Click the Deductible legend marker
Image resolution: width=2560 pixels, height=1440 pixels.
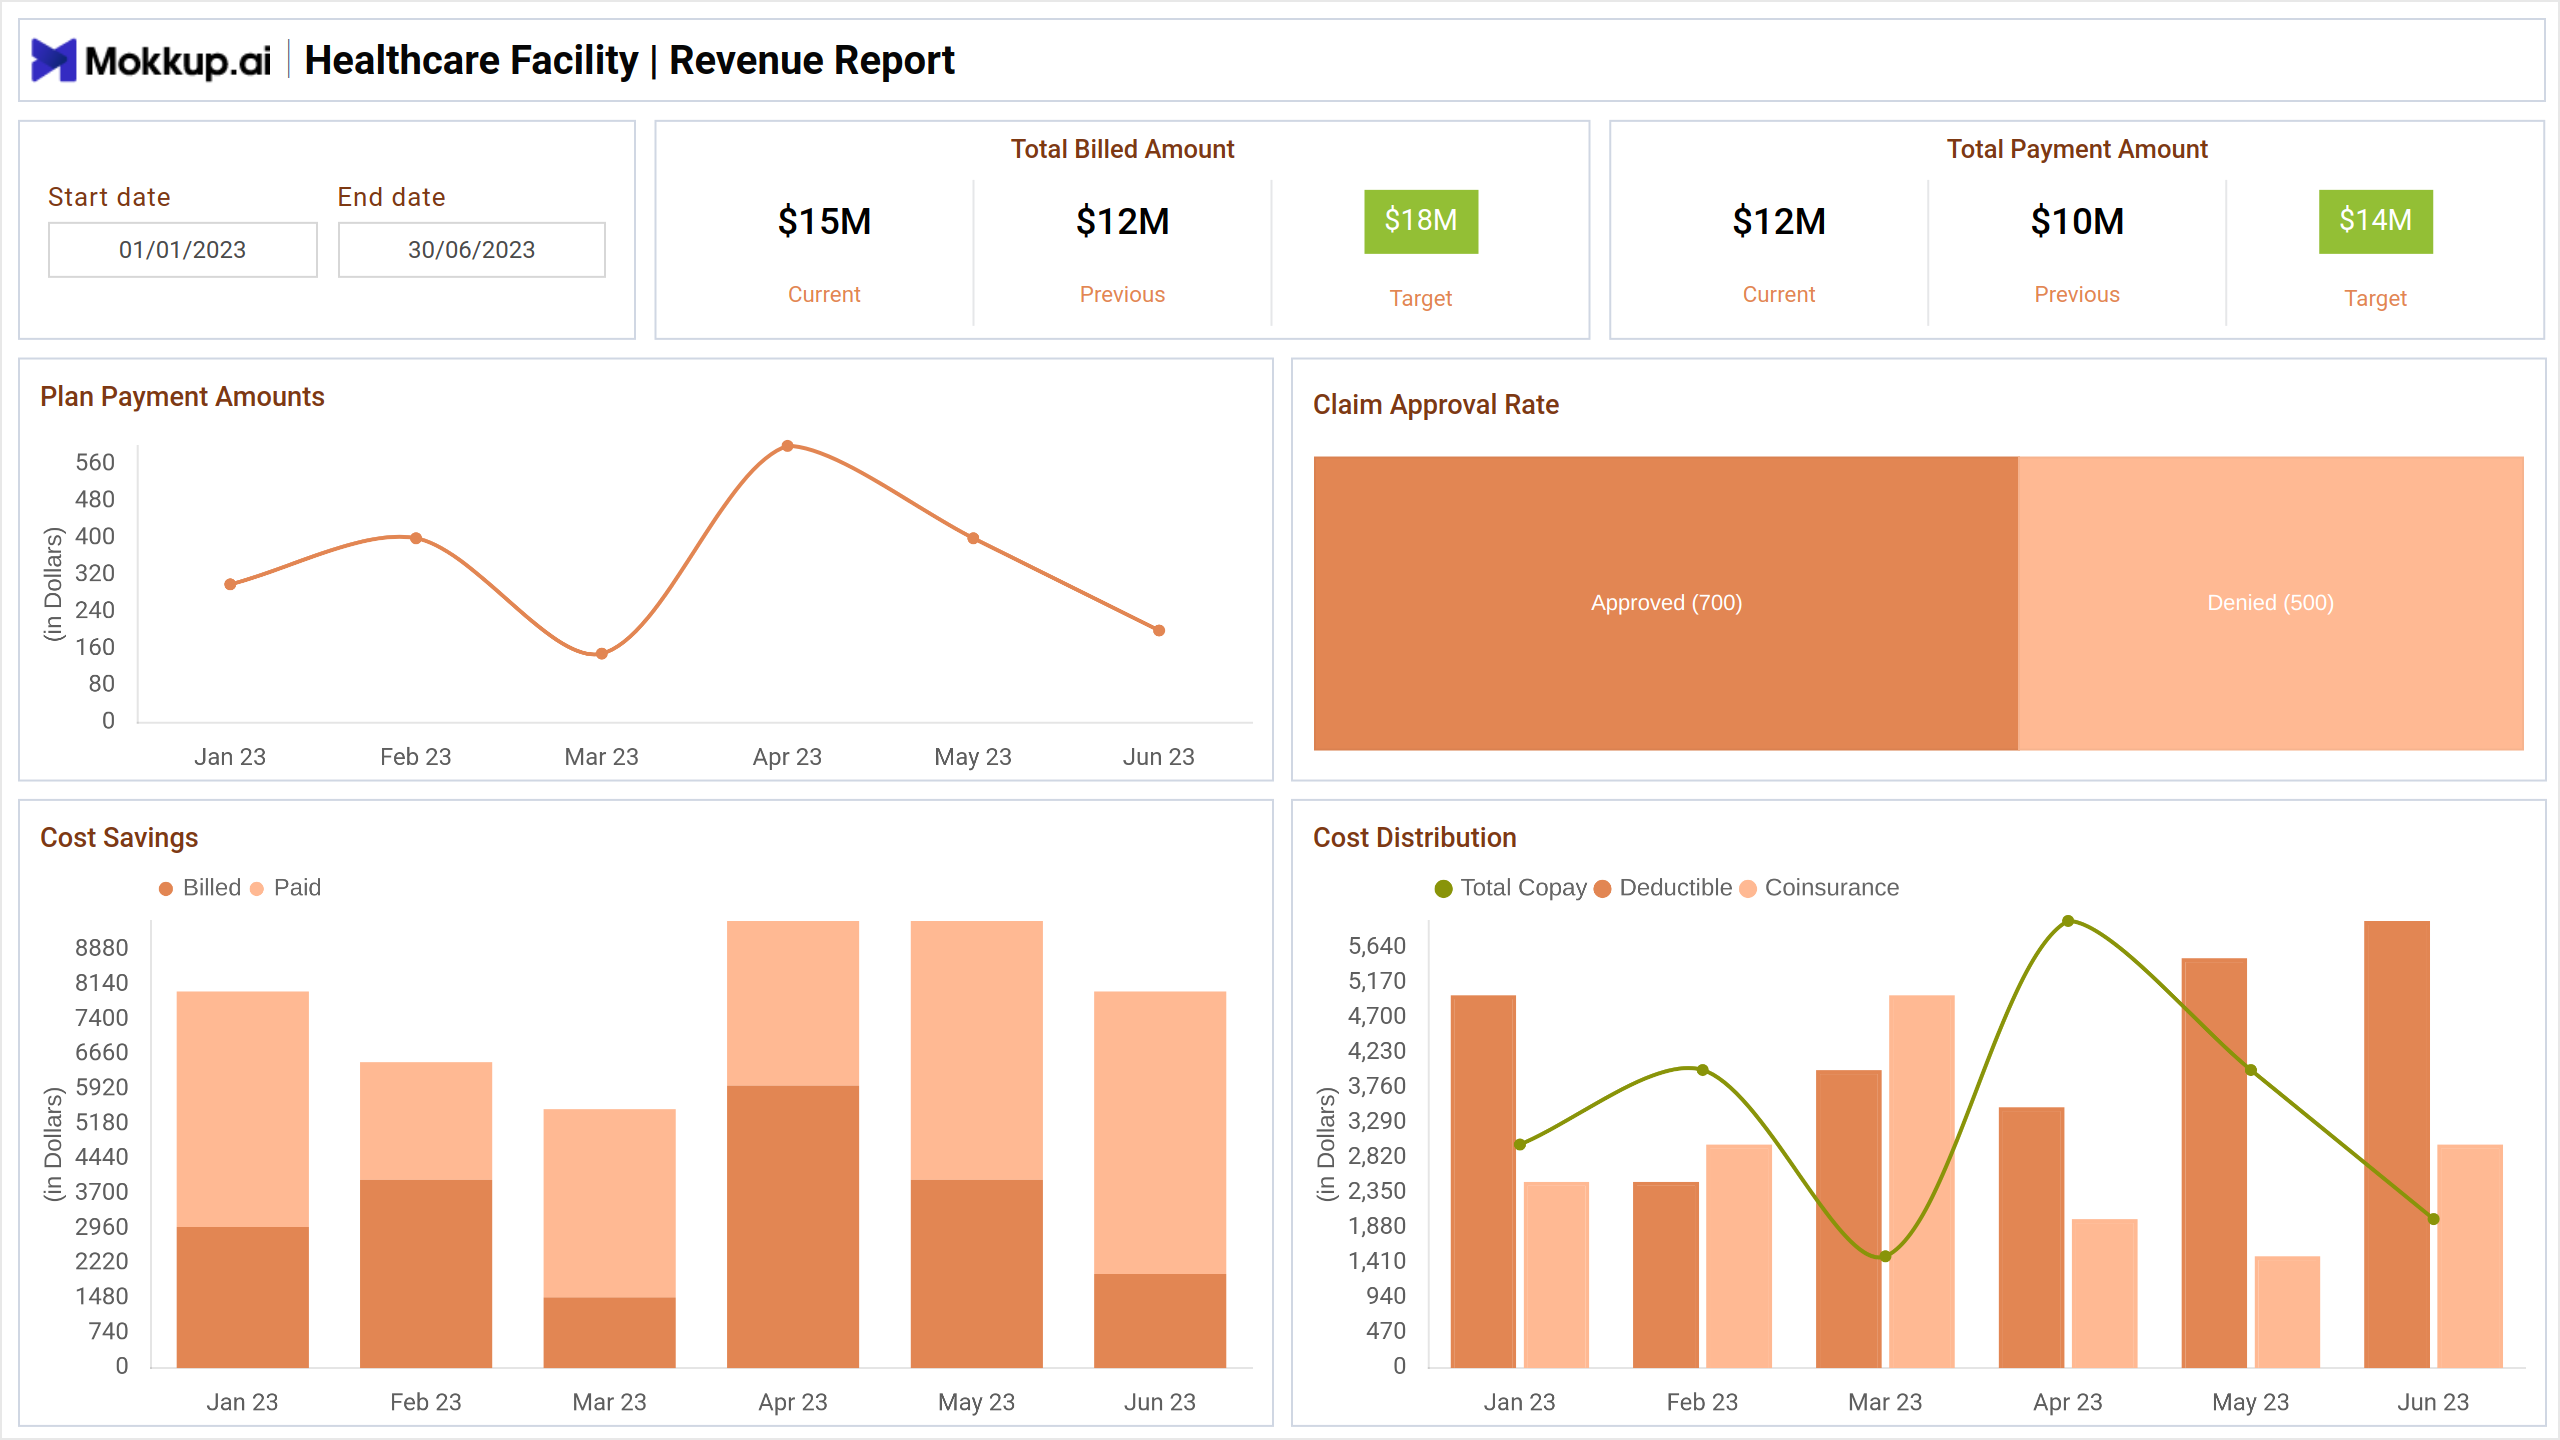[x=1602, y=889]
